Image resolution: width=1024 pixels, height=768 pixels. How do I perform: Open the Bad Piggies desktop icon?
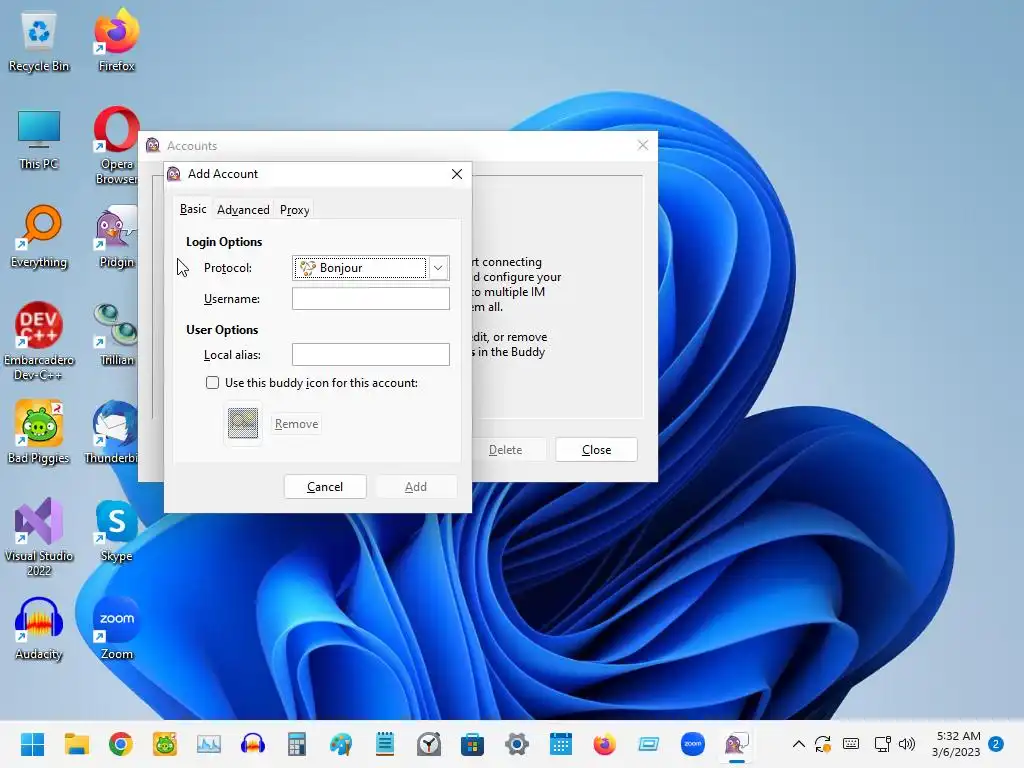[x=39, y=433]
